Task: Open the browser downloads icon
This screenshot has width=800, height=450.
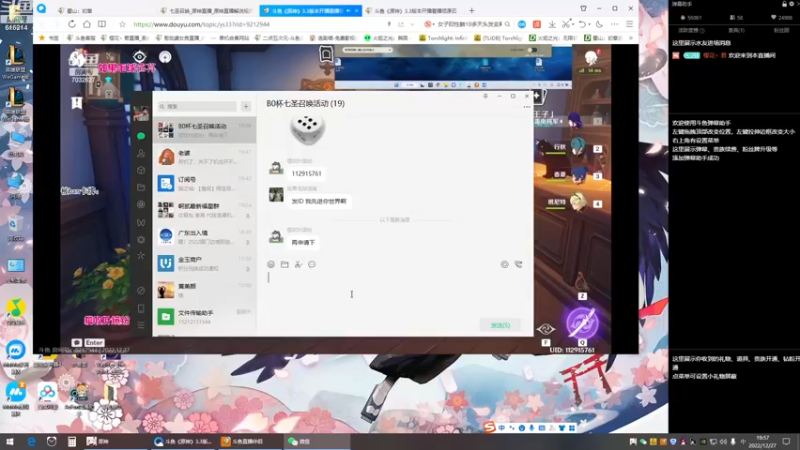Action: pos(552,24)
